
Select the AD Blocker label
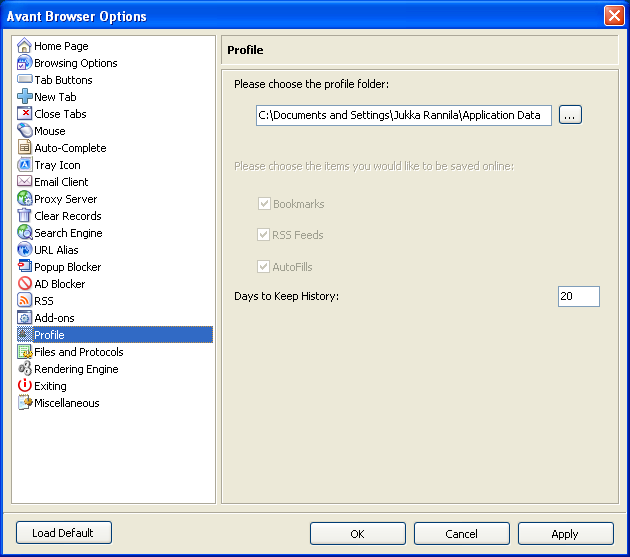(x=59, y=284)
